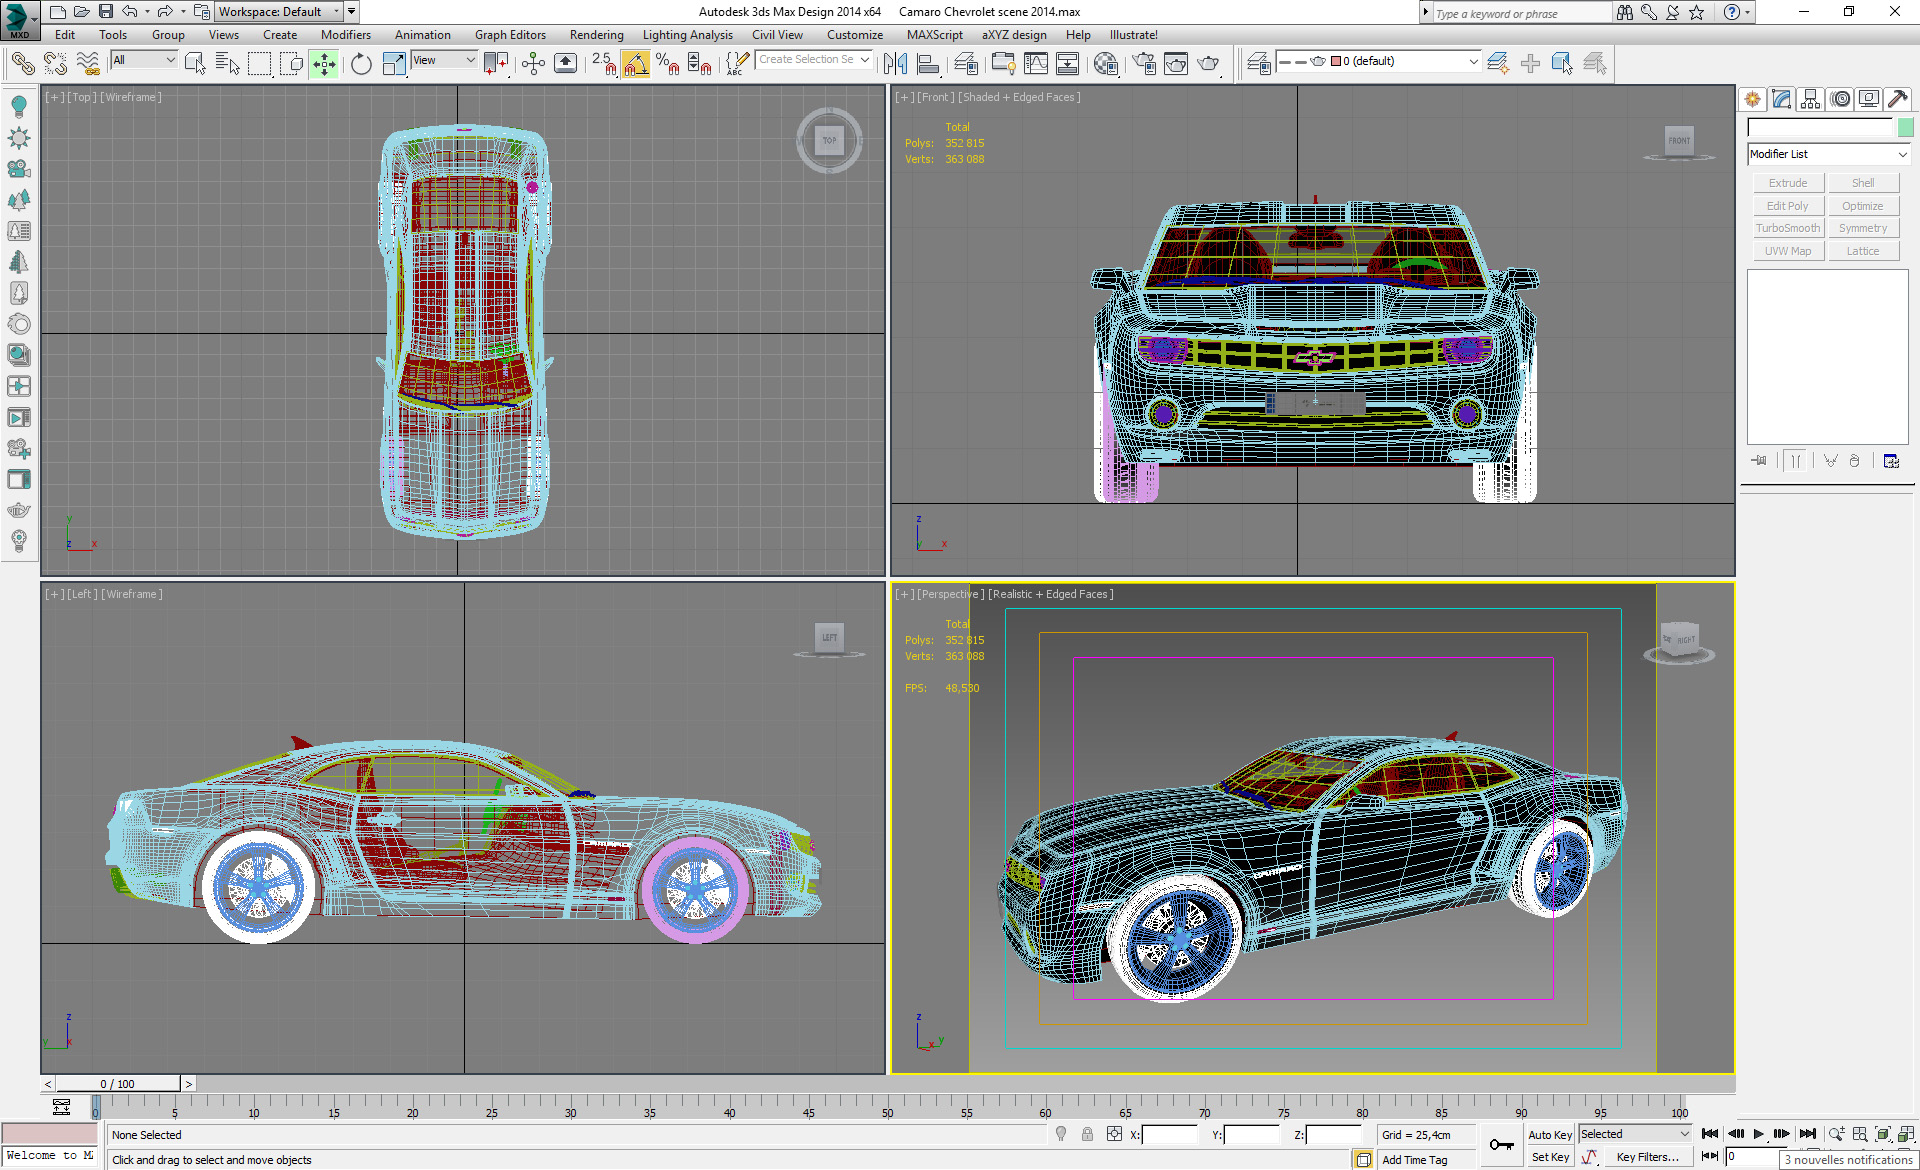Open the Align tool
The image size is (1920, 1170).
click(x=928, y=63)
